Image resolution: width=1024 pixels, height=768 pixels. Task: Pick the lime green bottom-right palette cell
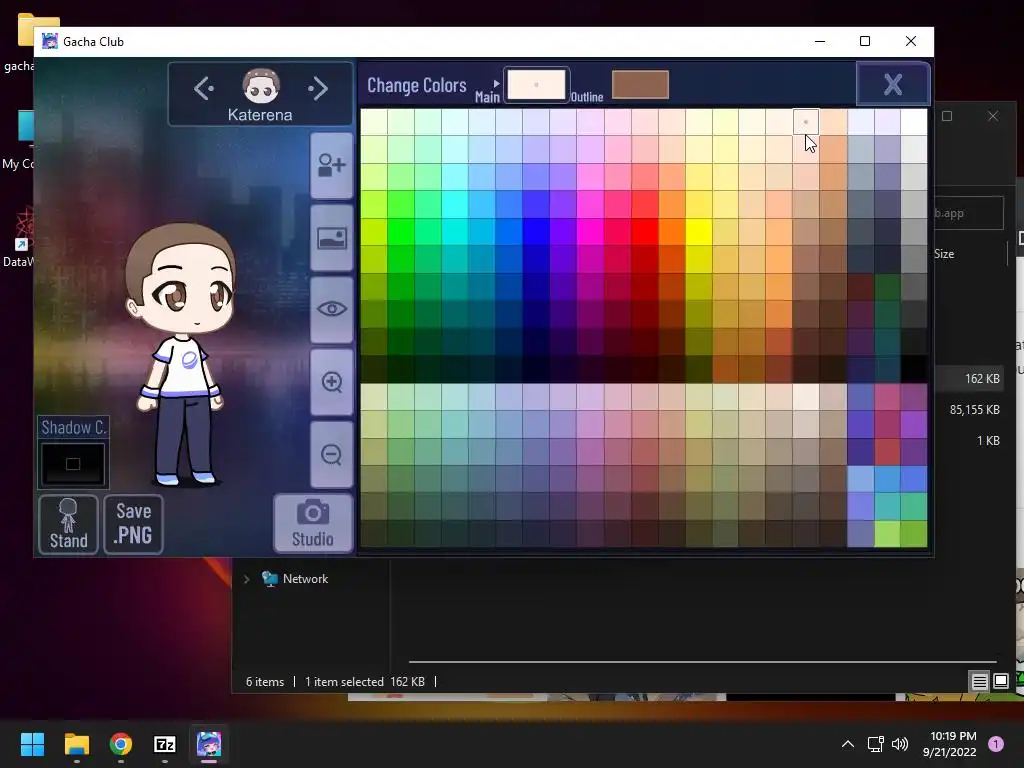point(887,534)
